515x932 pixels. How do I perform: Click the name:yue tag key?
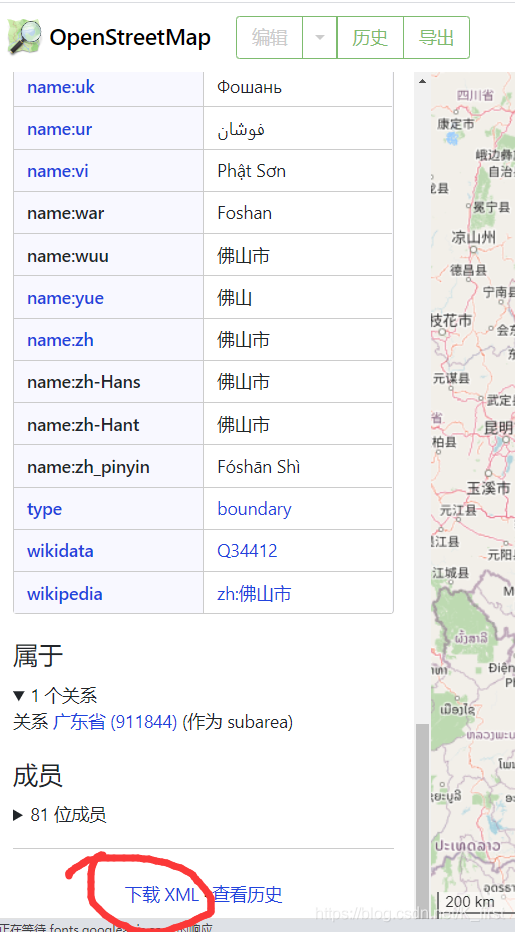tap(65, 298)
